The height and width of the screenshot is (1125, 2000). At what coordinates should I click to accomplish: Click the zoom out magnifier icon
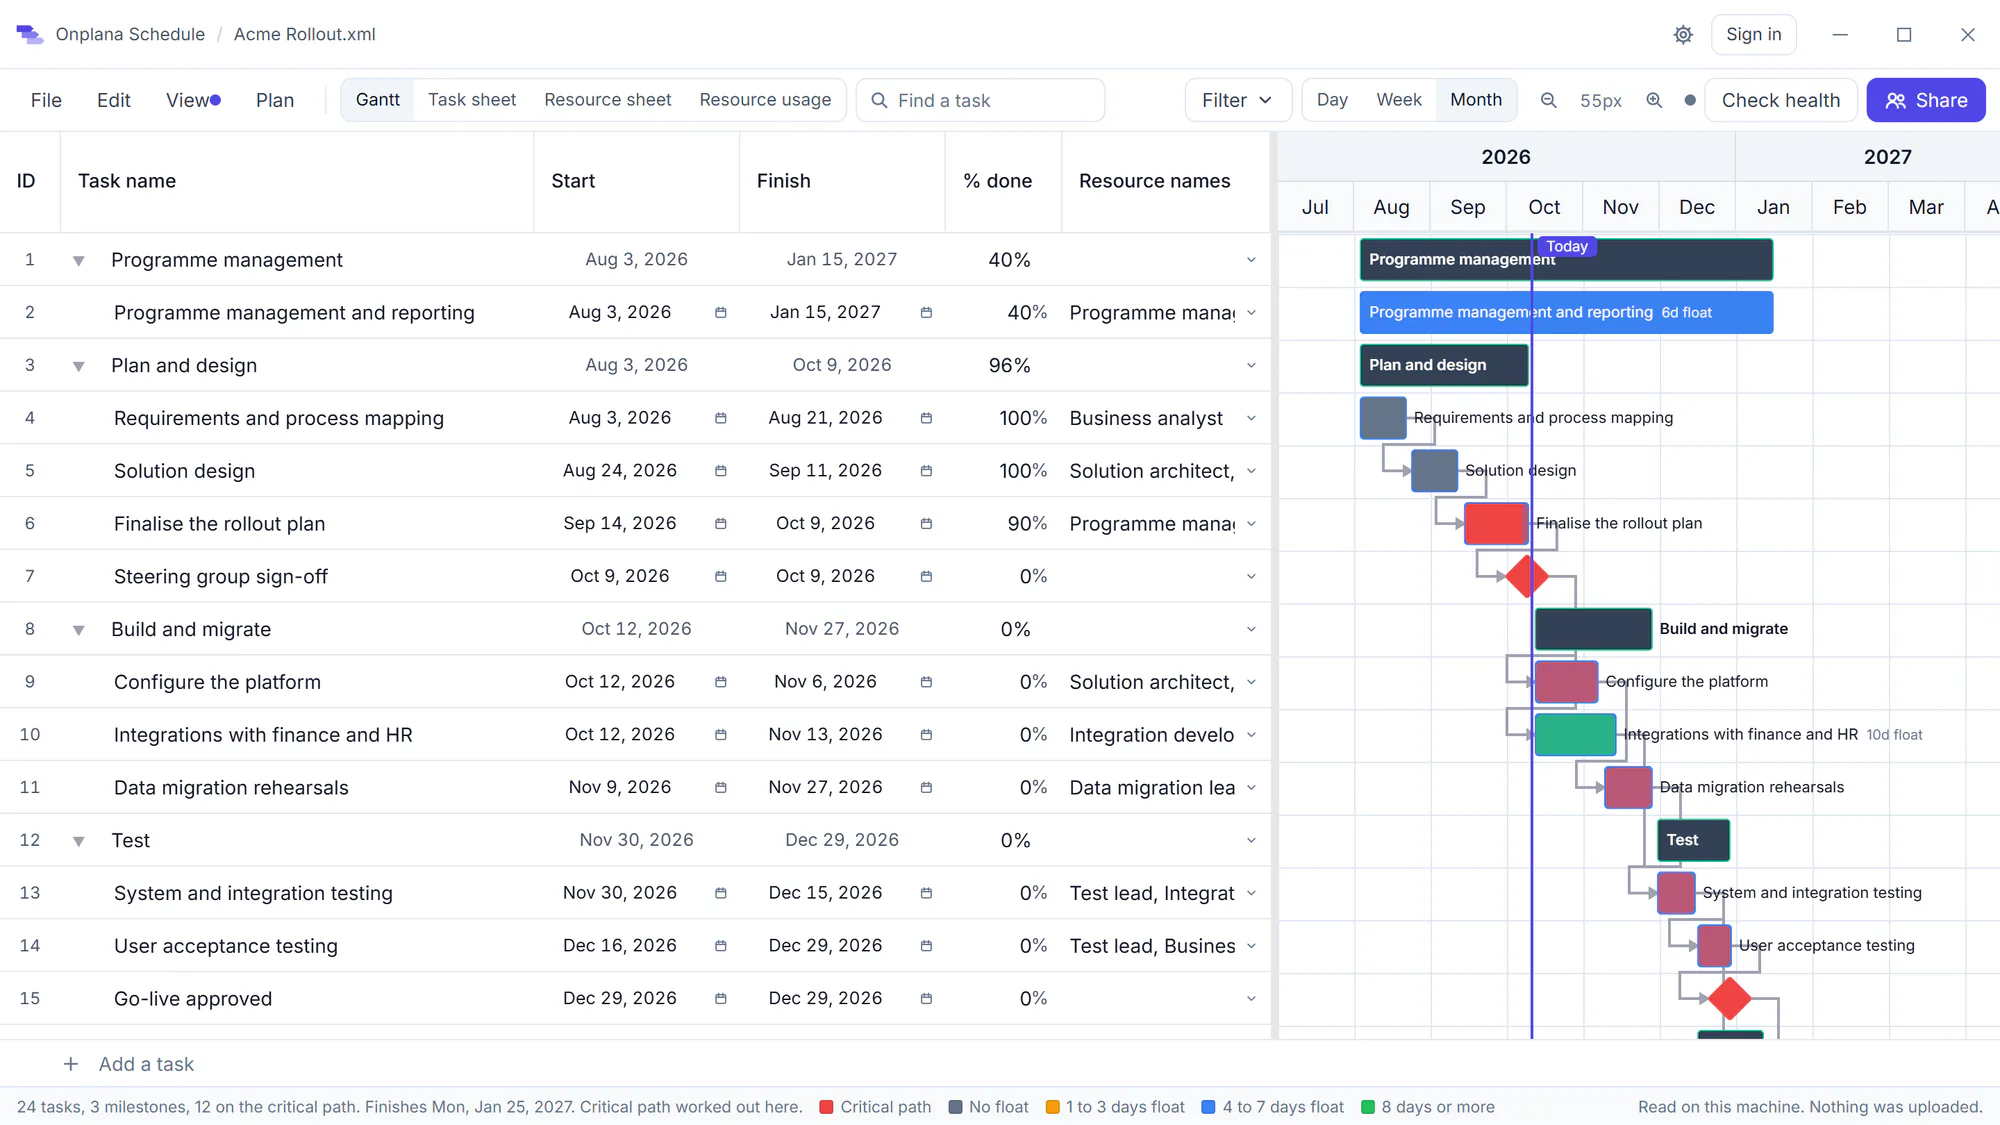(1548, 100)
